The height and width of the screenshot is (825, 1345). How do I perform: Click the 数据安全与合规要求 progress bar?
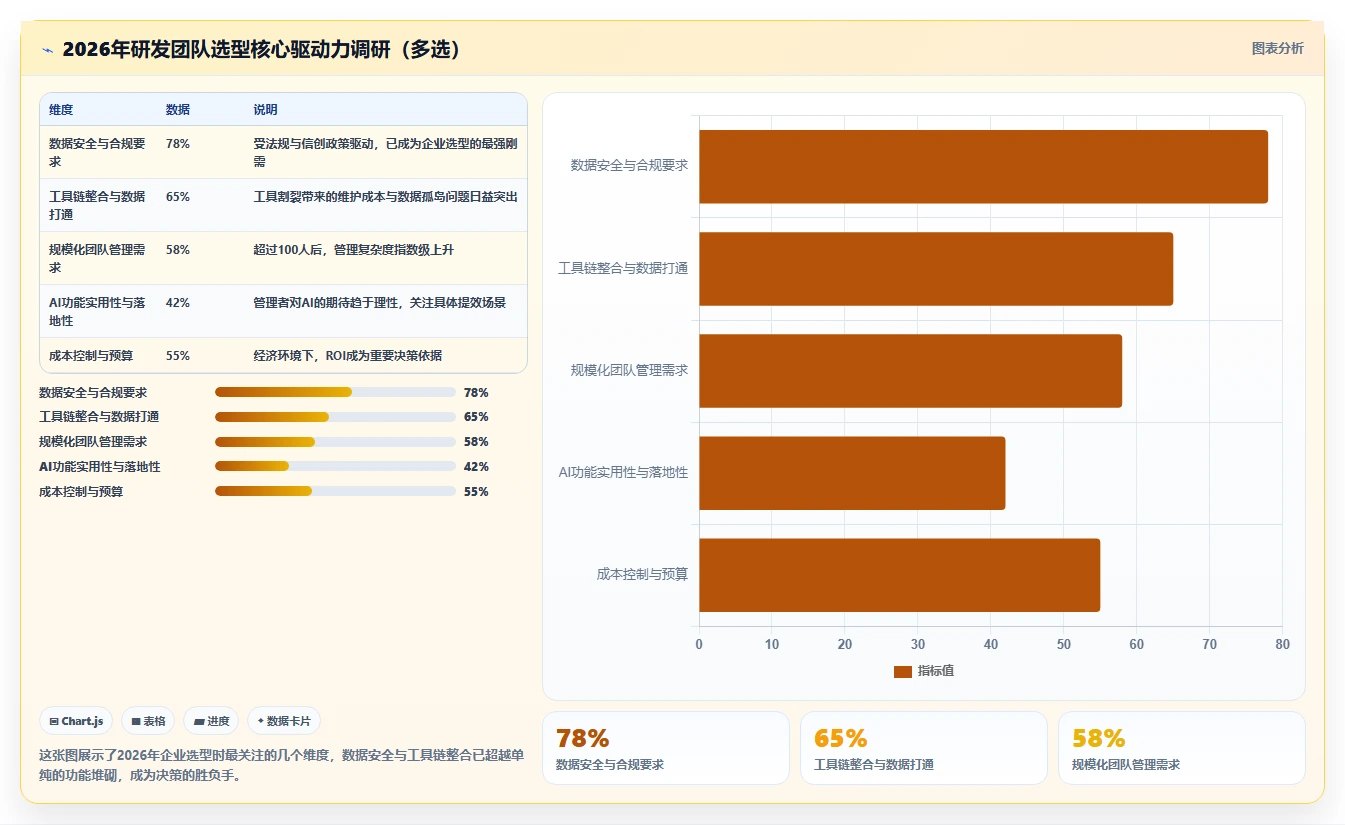tap(335, 392)
